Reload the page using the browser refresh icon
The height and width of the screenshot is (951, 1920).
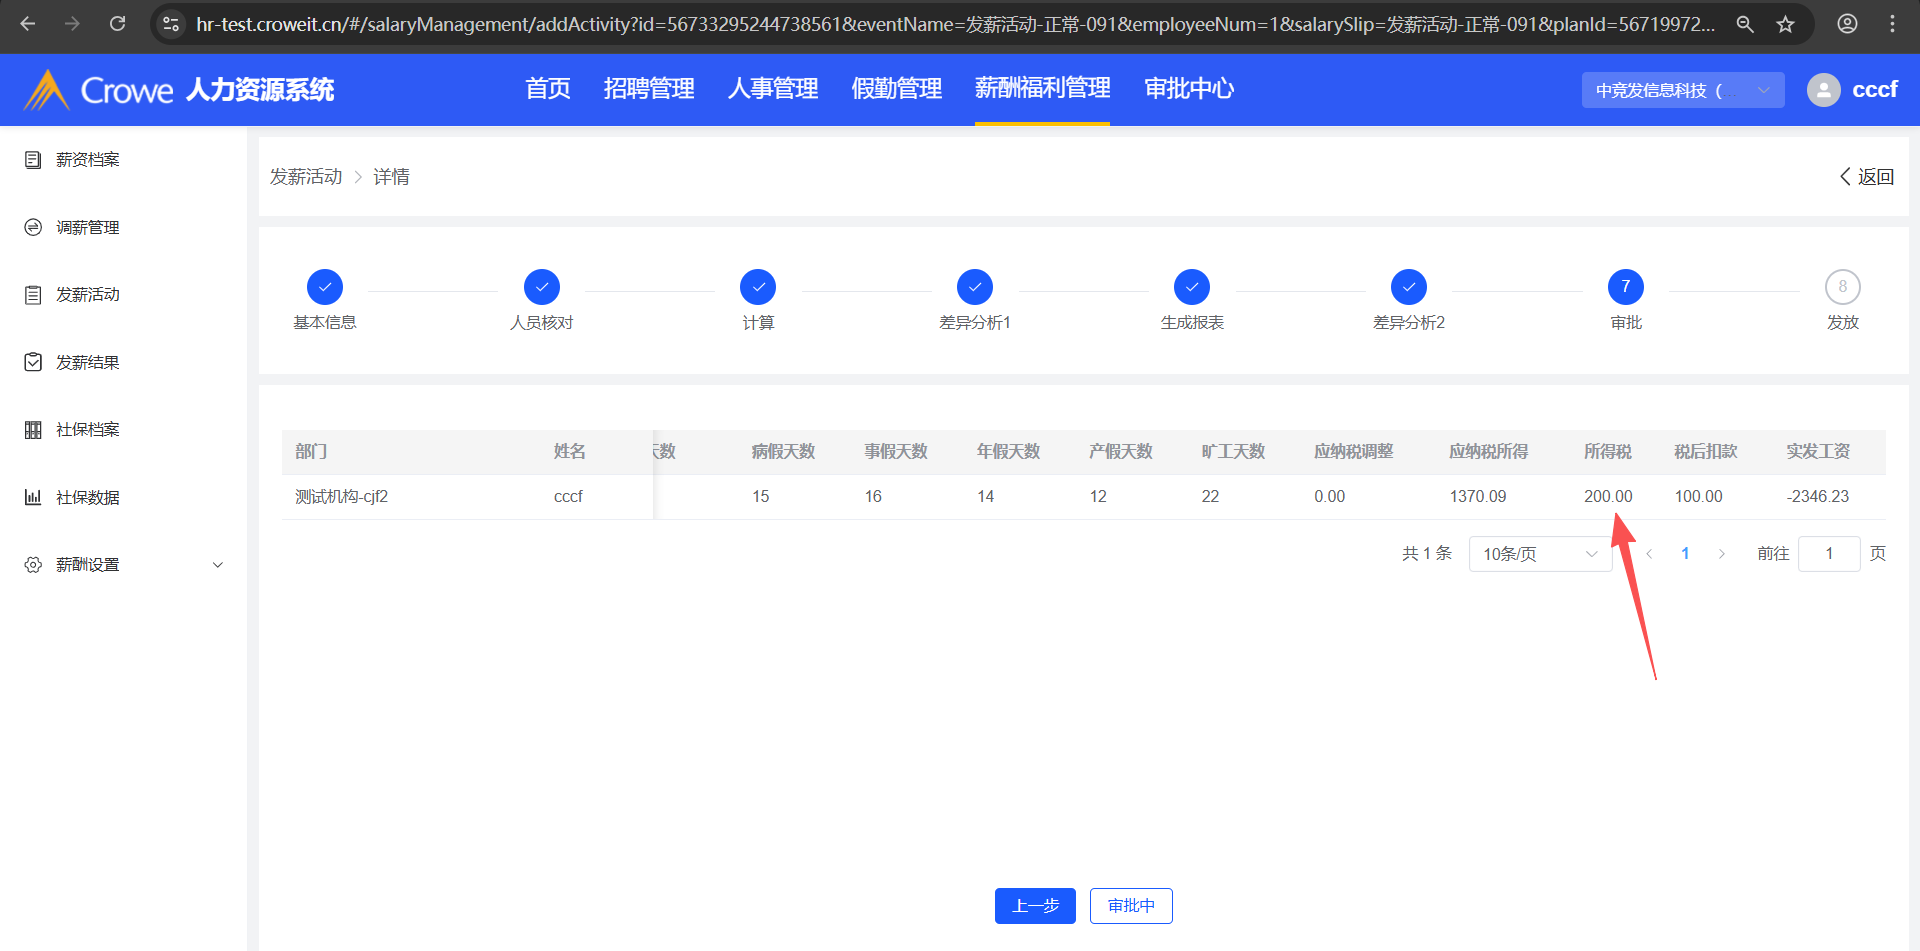(x=117, y=24)
